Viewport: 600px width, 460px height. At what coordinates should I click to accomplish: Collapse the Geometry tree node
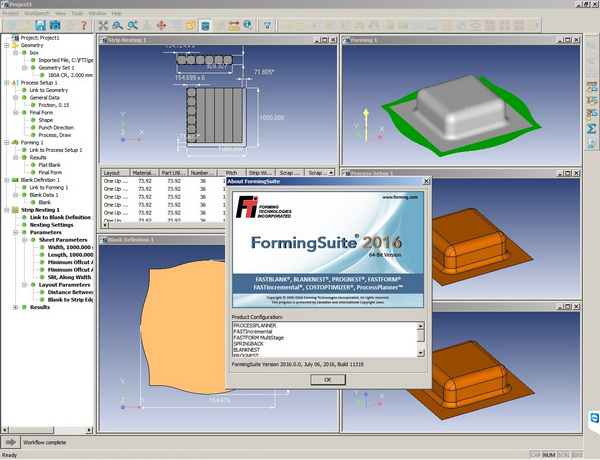[7, 45]
